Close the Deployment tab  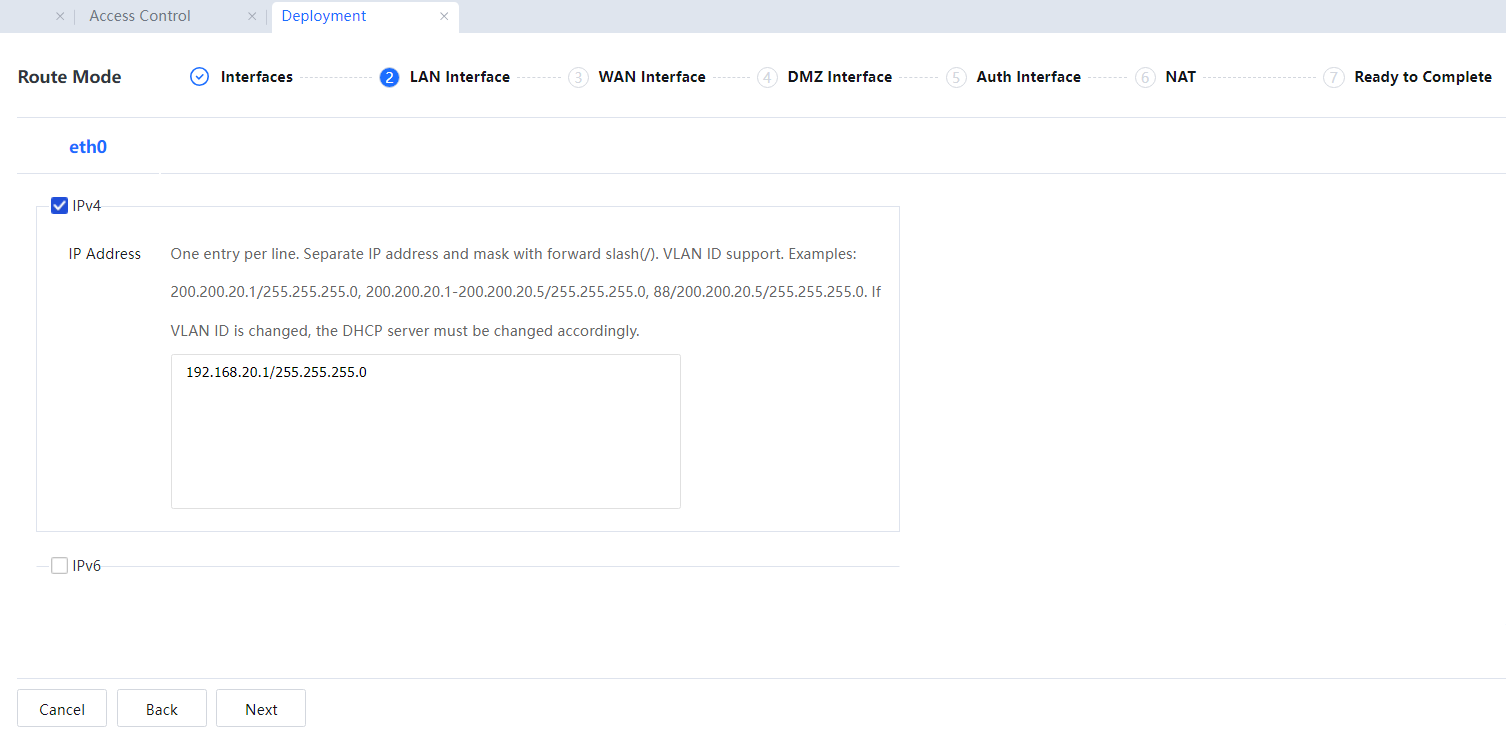(x=444, y=16)
